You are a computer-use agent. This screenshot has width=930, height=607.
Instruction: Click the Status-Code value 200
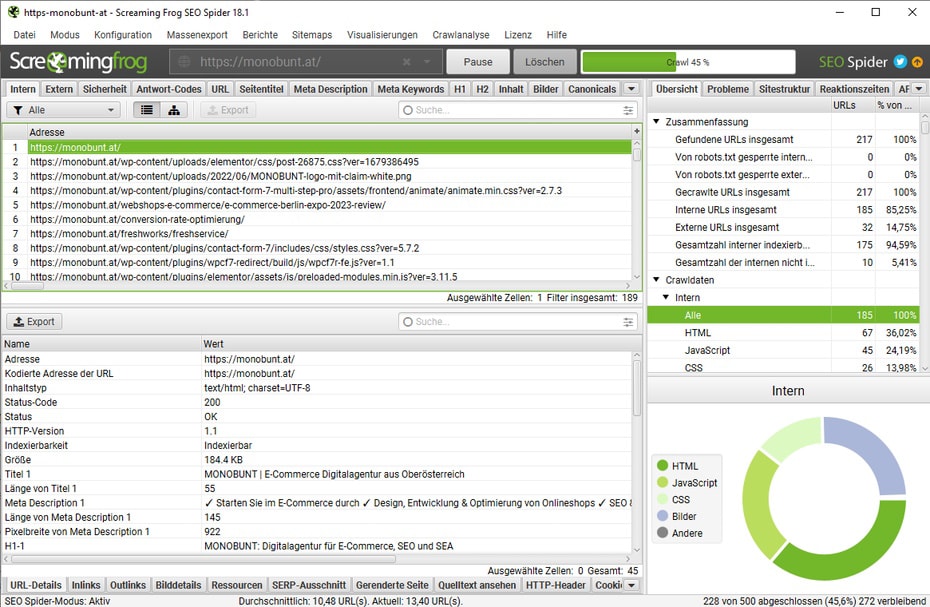click(212, 402)
